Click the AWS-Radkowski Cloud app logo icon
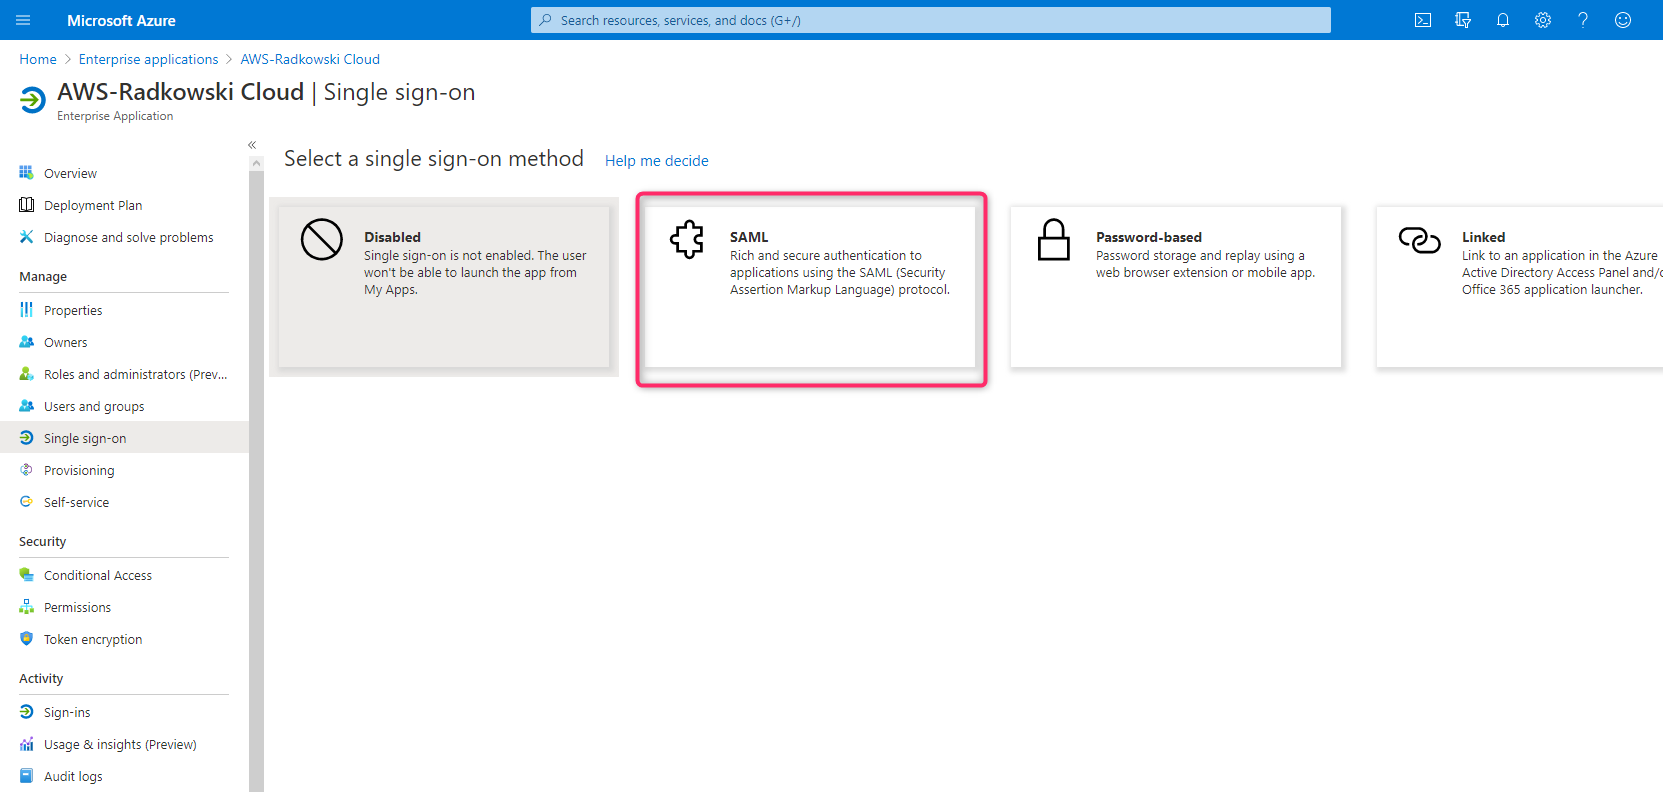Screen dimensions: 1663x792 click(x=33, y=99)
